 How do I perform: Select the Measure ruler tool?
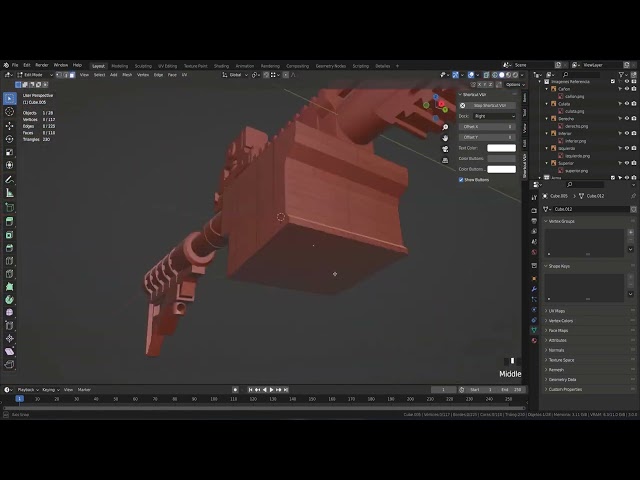10,193
